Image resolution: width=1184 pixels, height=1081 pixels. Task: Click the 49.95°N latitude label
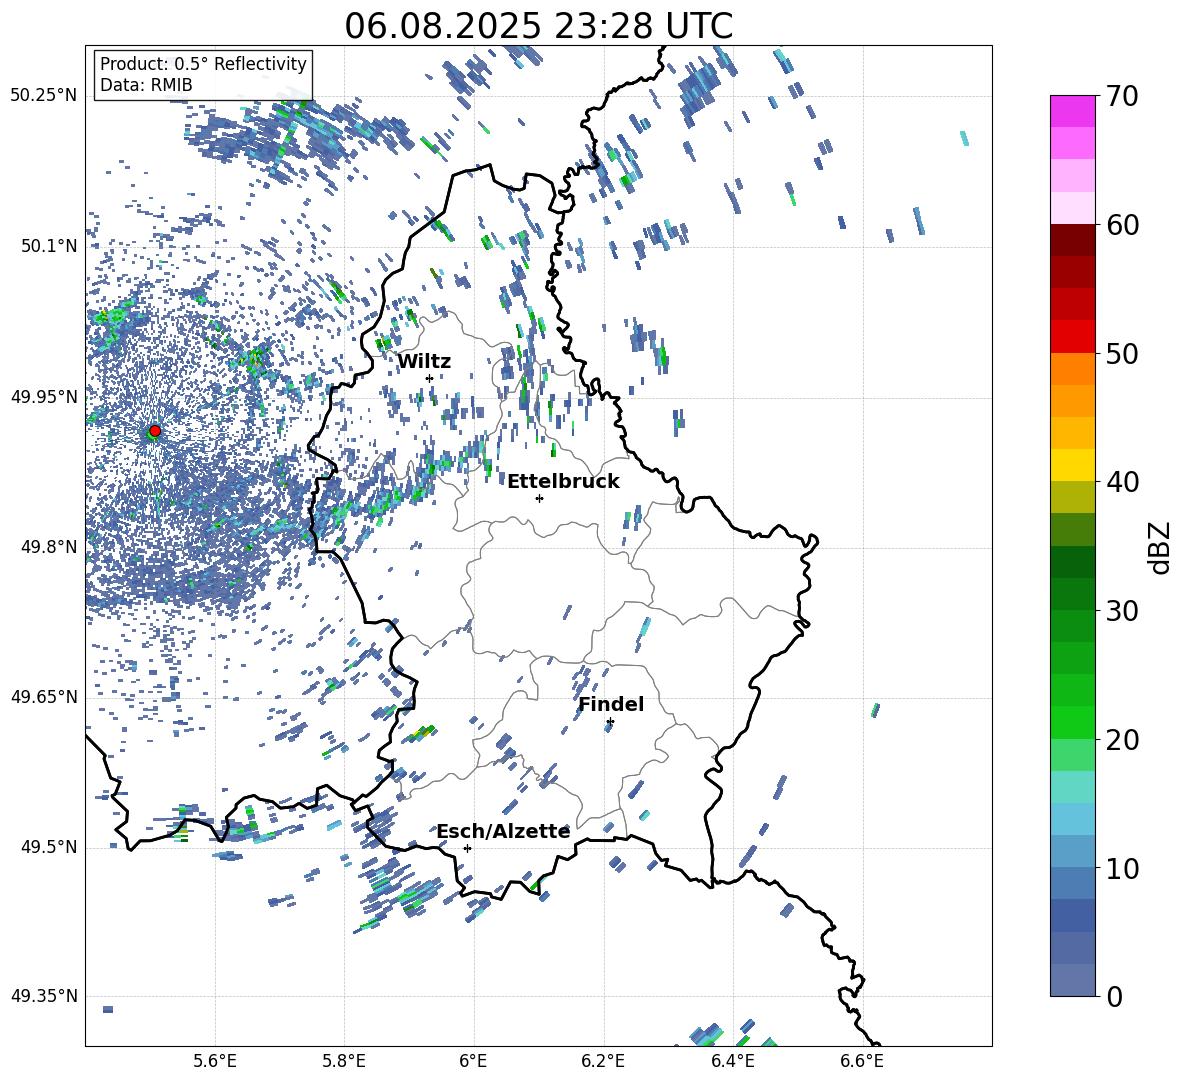[x=44, y=397]
